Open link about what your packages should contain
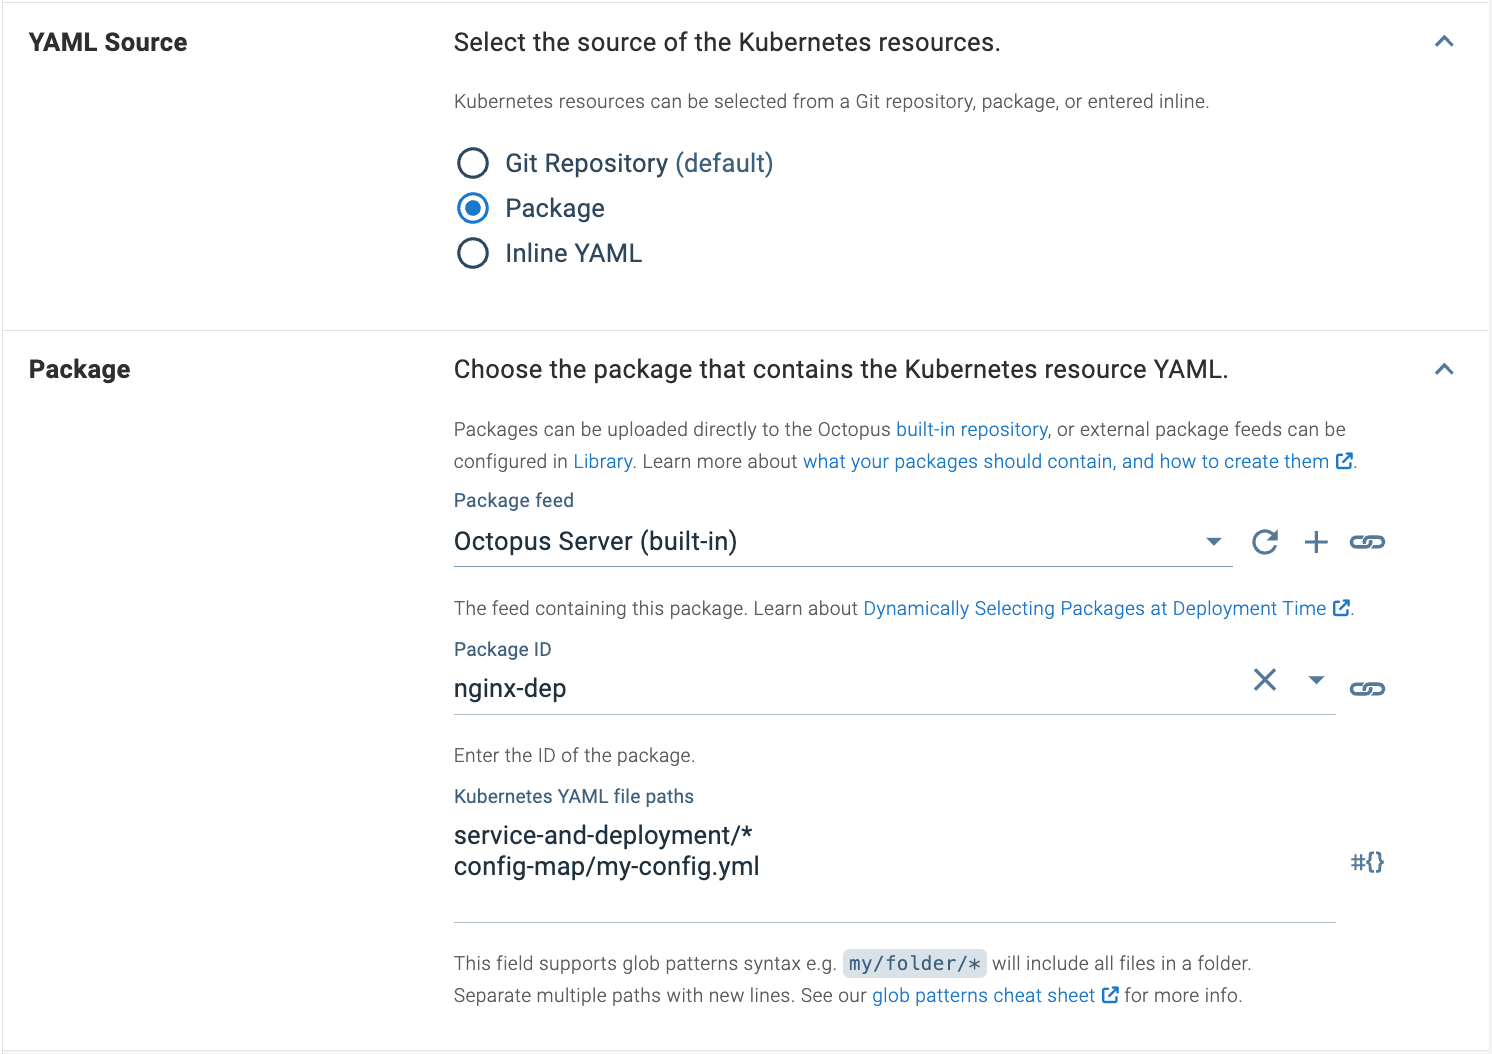Screen dimensions: 1492x1054 coord(1065,461)
